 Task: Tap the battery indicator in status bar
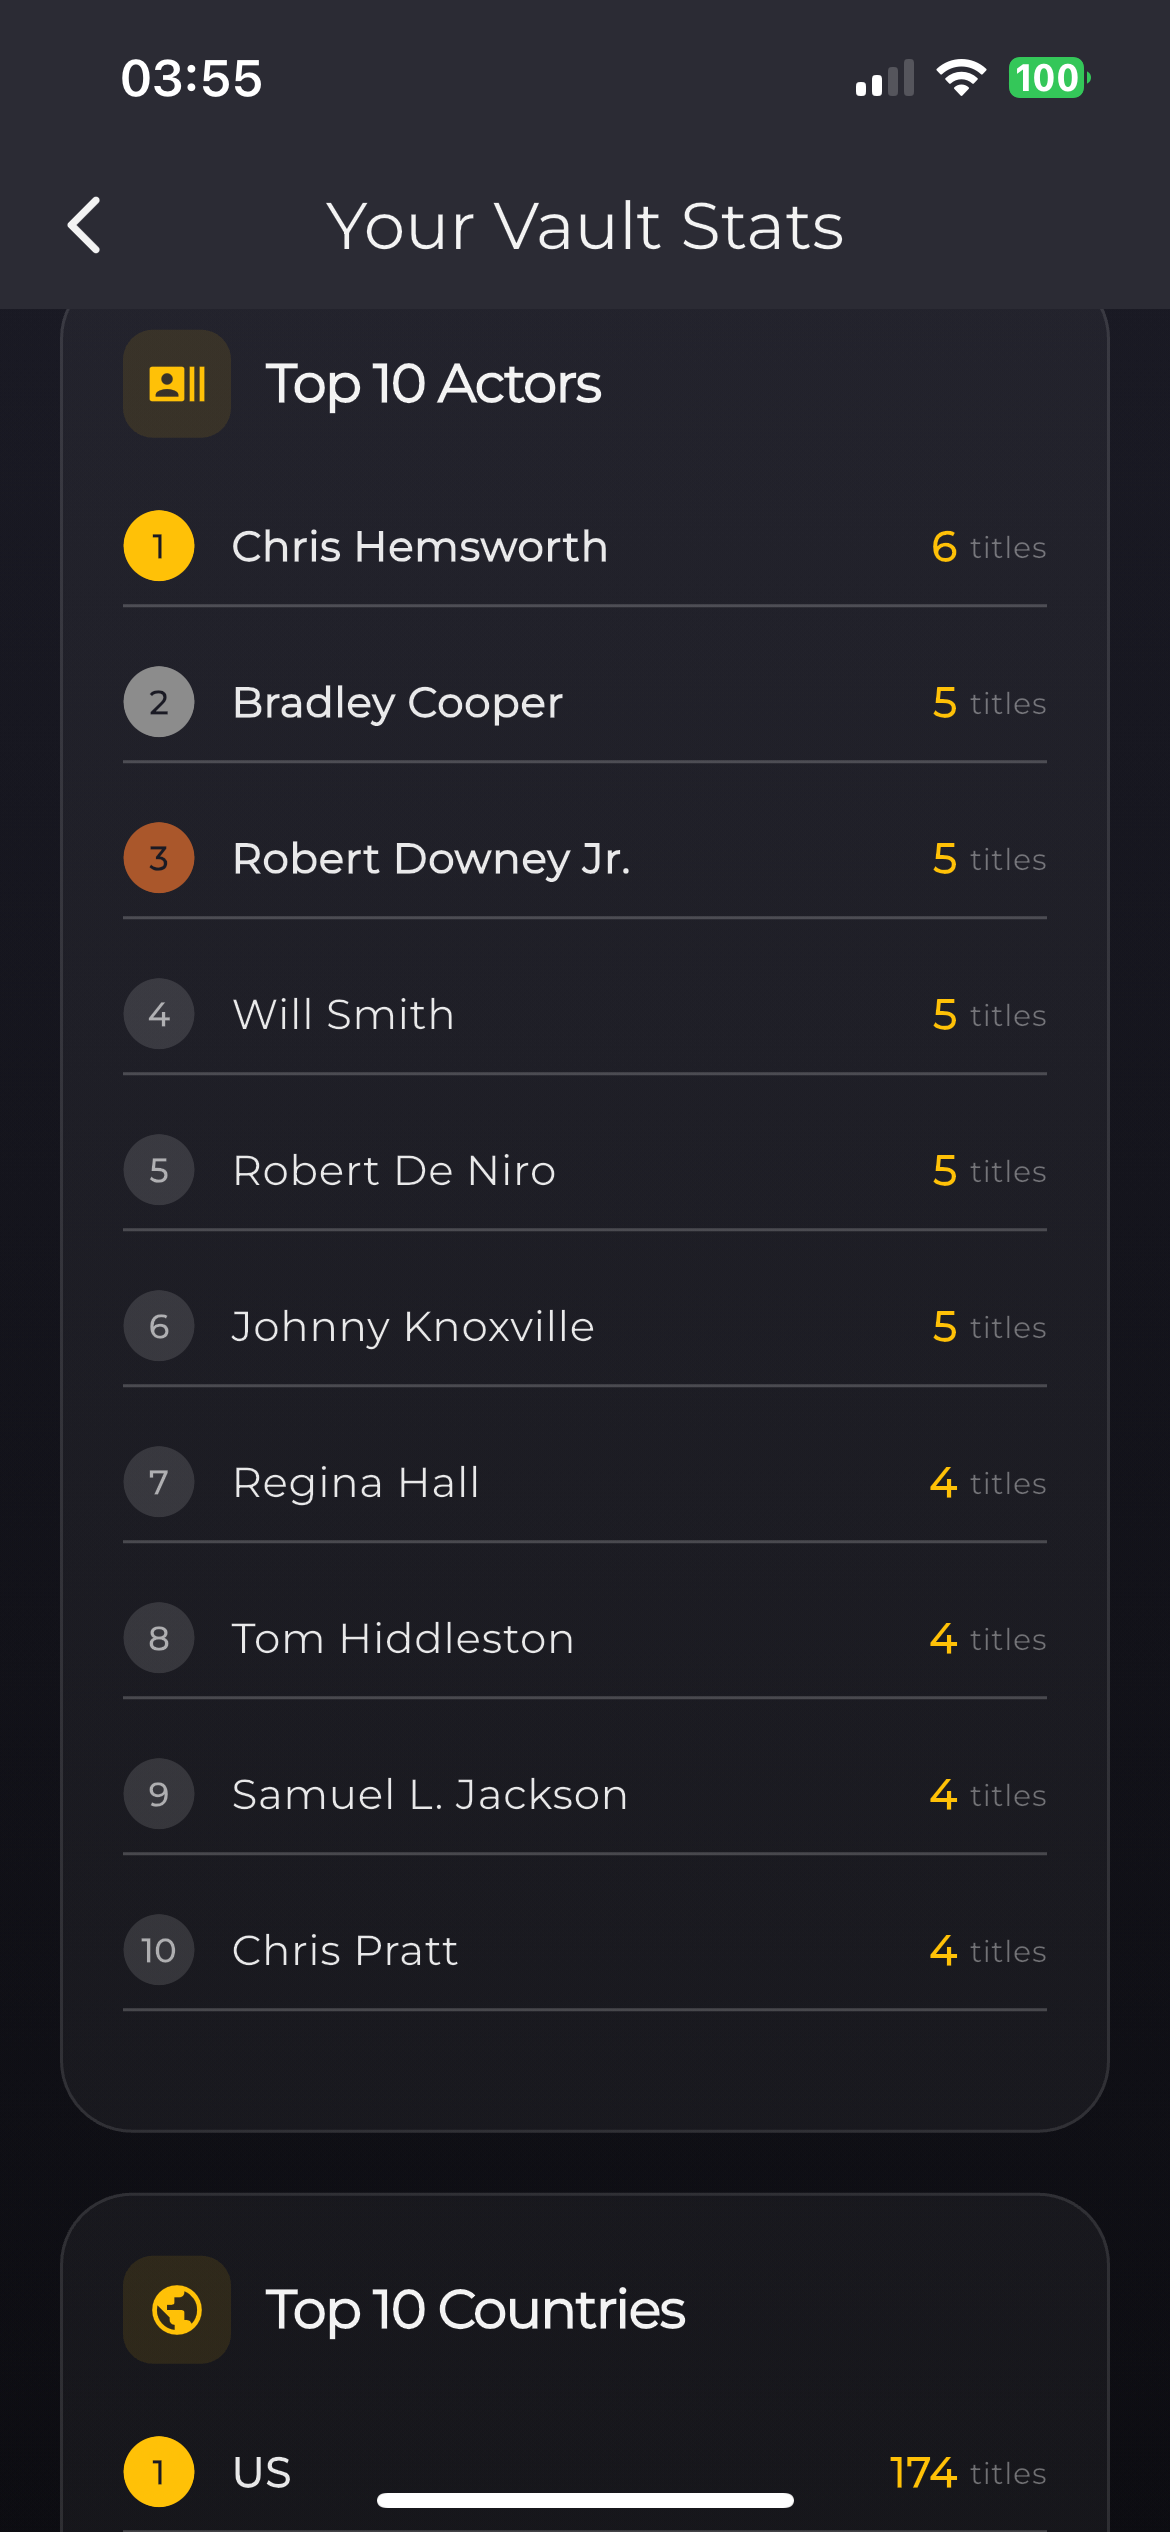[x=1048, y=78]
